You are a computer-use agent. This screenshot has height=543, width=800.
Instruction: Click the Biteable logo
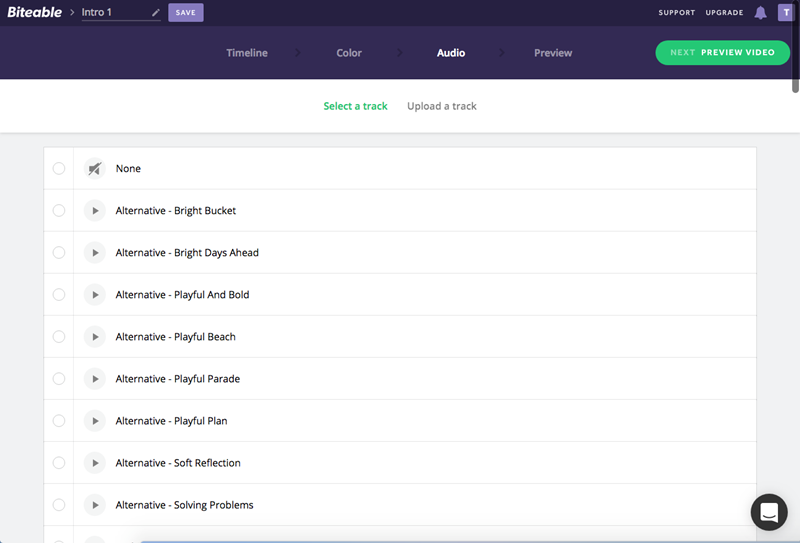(34, 12)
